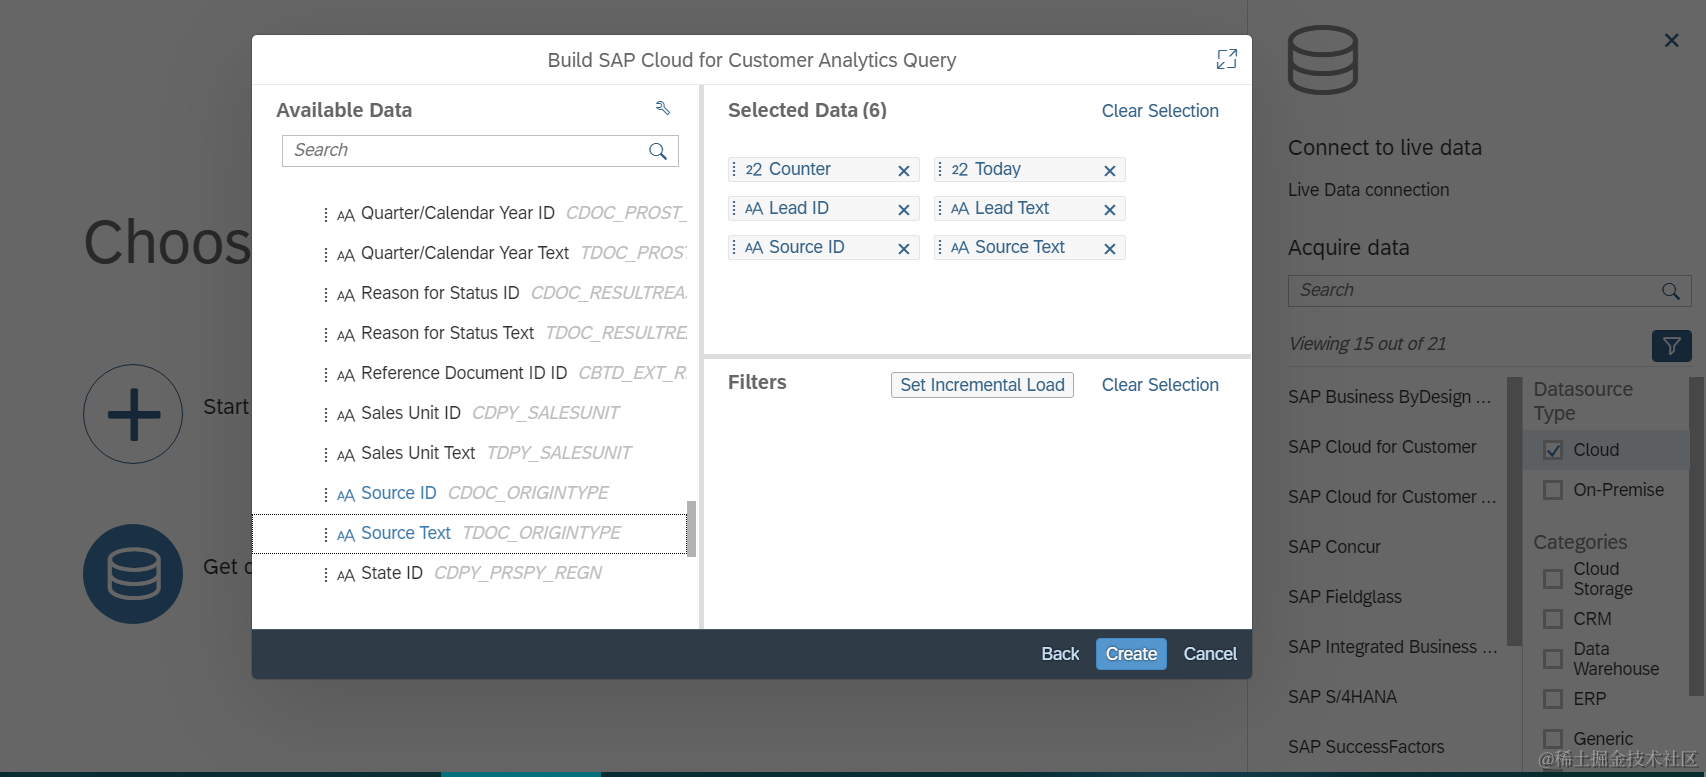Remove Source ID from Selected Data
The width and height of the screenshot is (1706, 777).
coord(903,249)
